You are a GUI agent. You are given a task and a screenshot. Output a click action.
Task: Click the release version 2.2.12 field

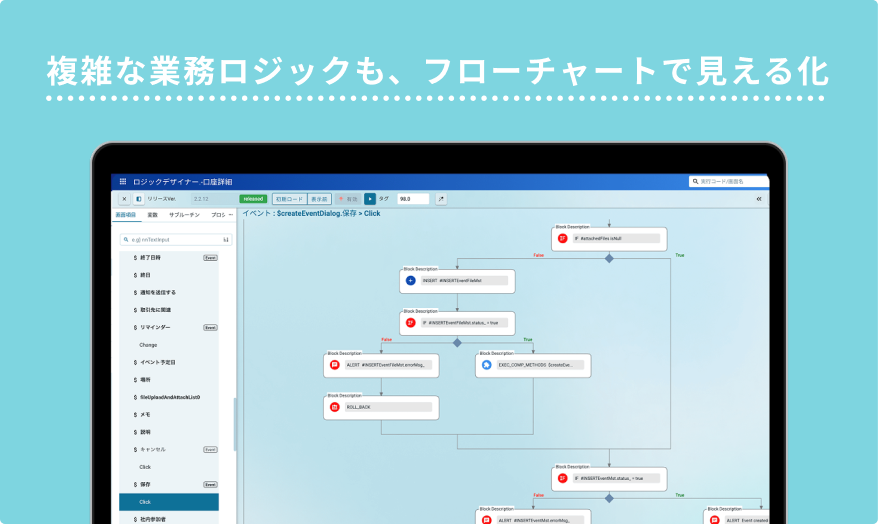(213, 199)
